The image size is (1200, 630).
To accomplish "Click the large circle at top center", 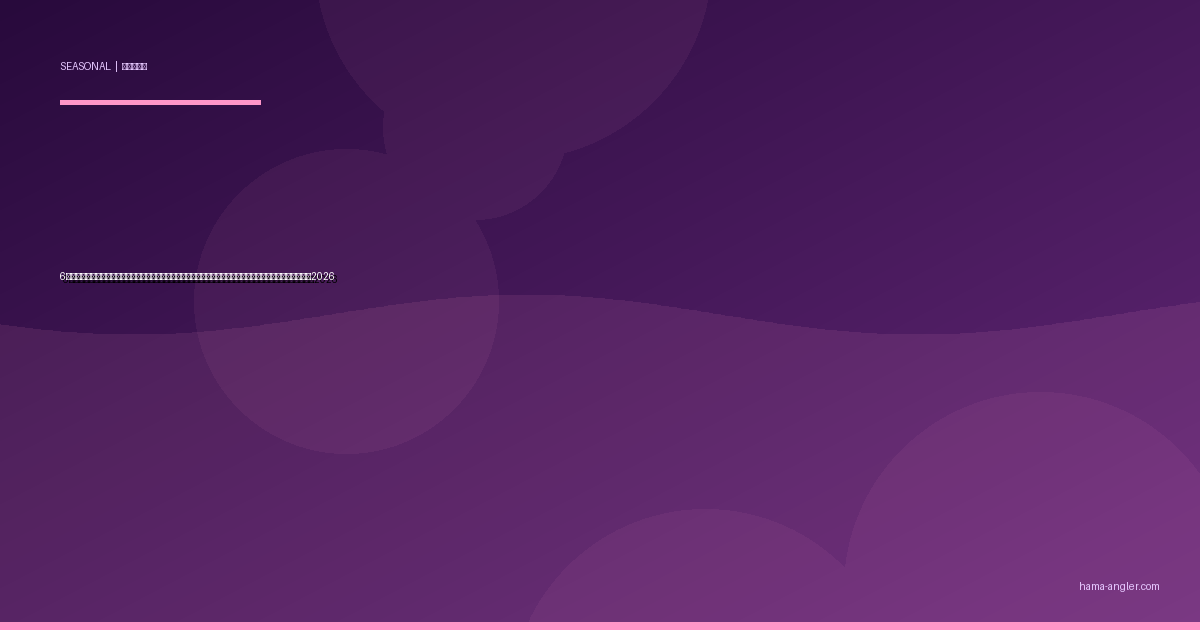I will click(513, 50).
